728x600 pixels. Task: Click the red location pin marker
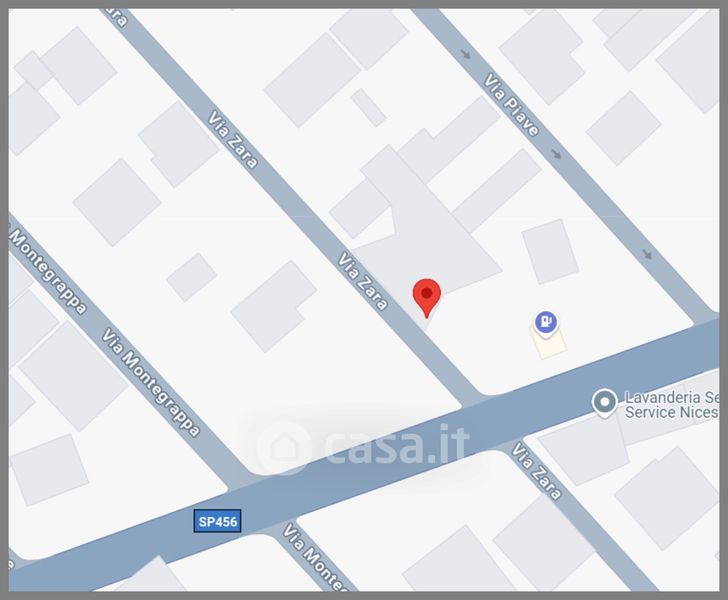click(x=427, y=298)
